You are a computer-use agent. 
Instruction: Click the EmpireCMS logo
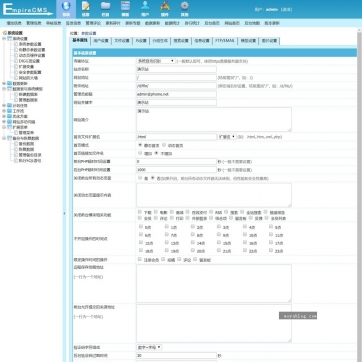[28, 9]
